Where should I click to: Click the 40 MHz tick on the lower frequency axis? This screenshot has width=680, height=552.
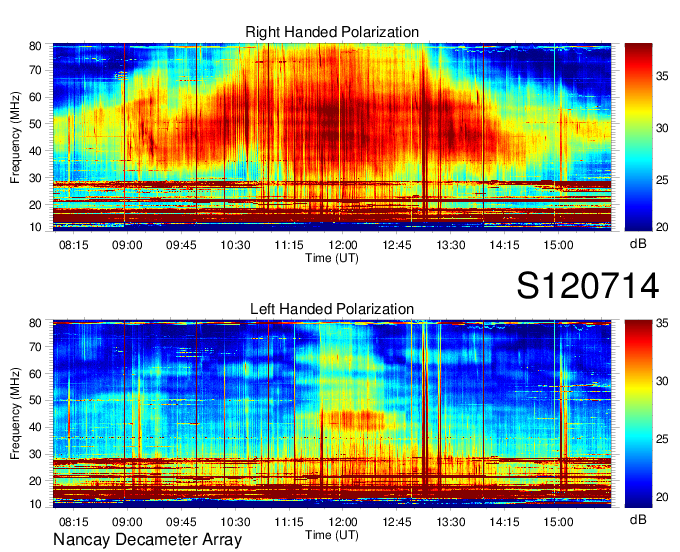click(36, 427)
